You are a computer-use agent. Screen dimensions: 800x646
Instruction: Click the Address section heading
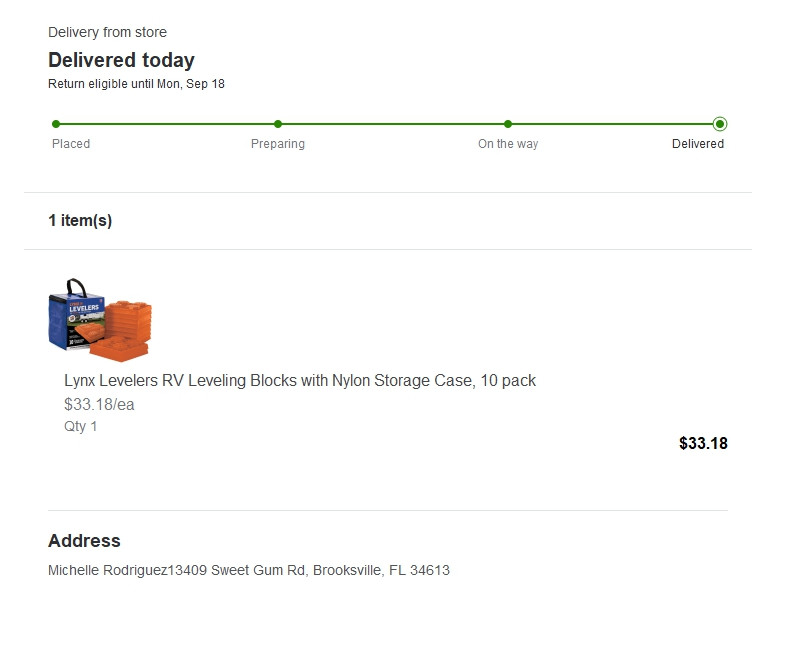coord(84,541)
